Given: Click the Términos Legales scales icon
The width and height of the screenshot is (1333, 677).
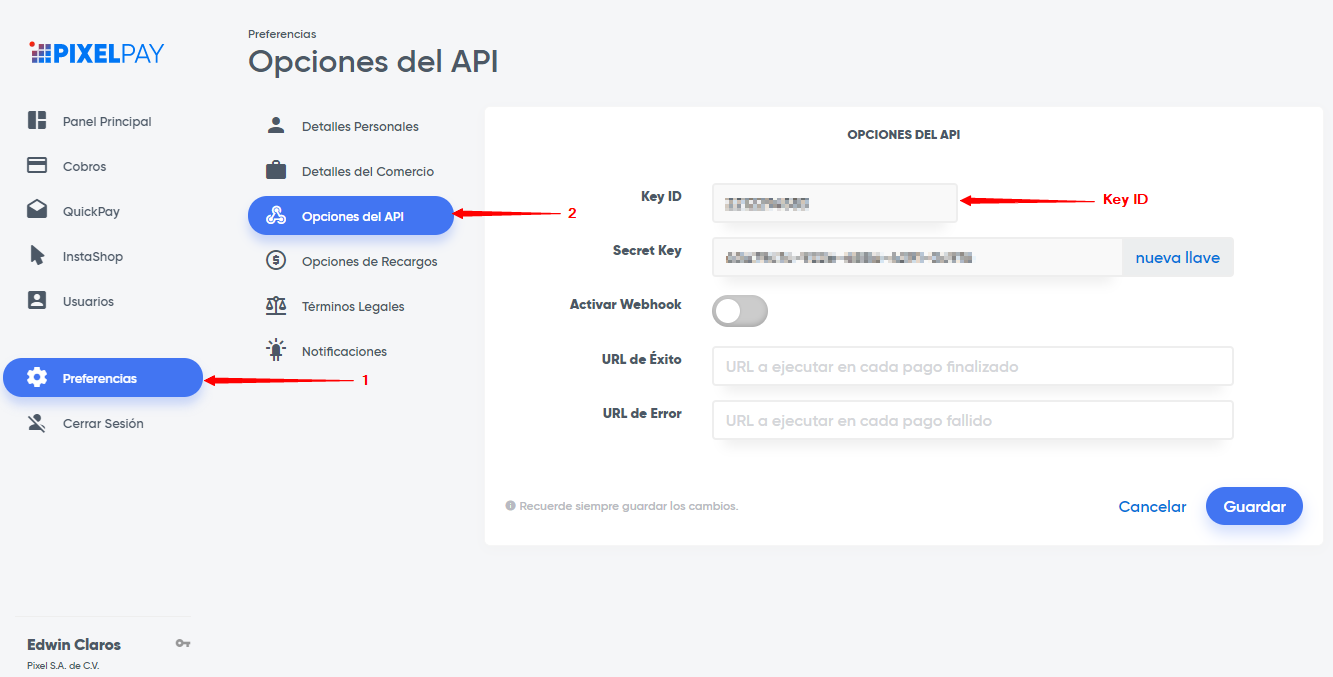Looking at the screenshot, I should (x=276, y=305).
